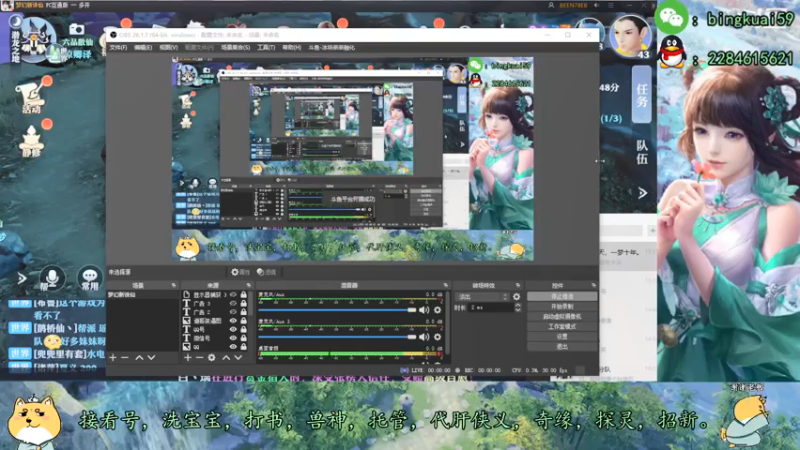Viewport: 800px width, 450px height.
Task: Click the transition duration stepper arrows
Action: 517,308
